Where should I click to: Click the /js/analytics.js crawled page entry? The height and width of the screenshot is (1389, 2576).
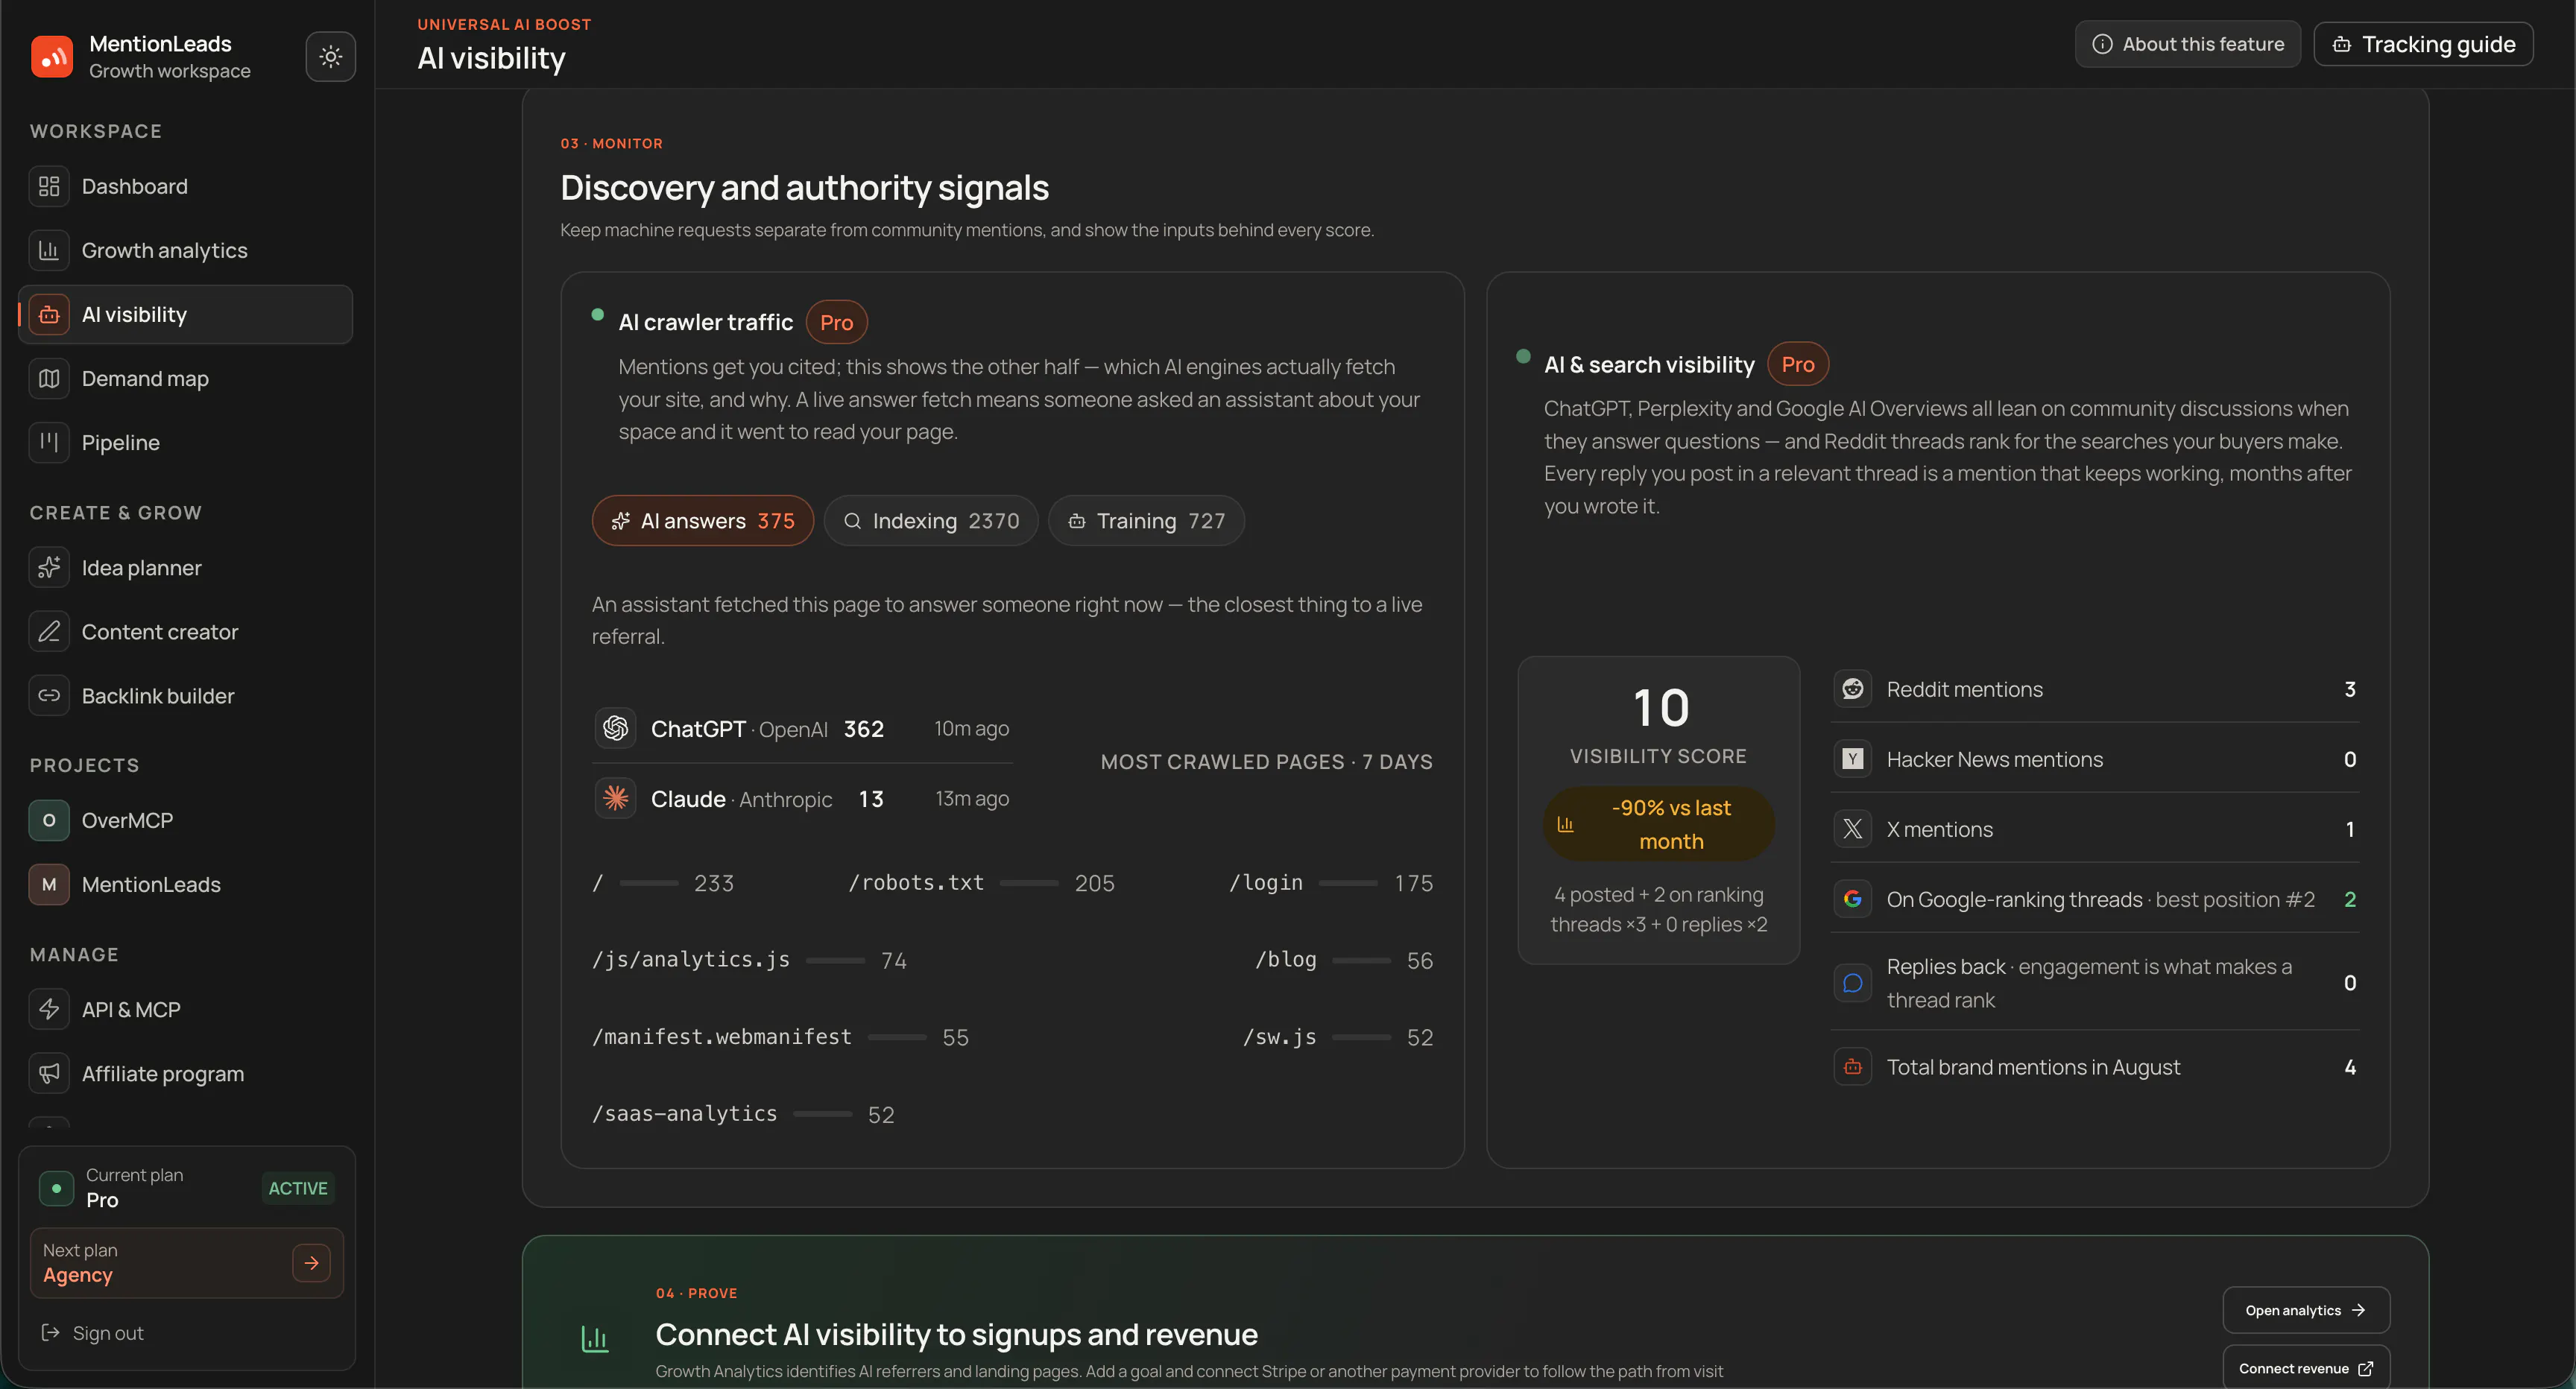[749, 960]
